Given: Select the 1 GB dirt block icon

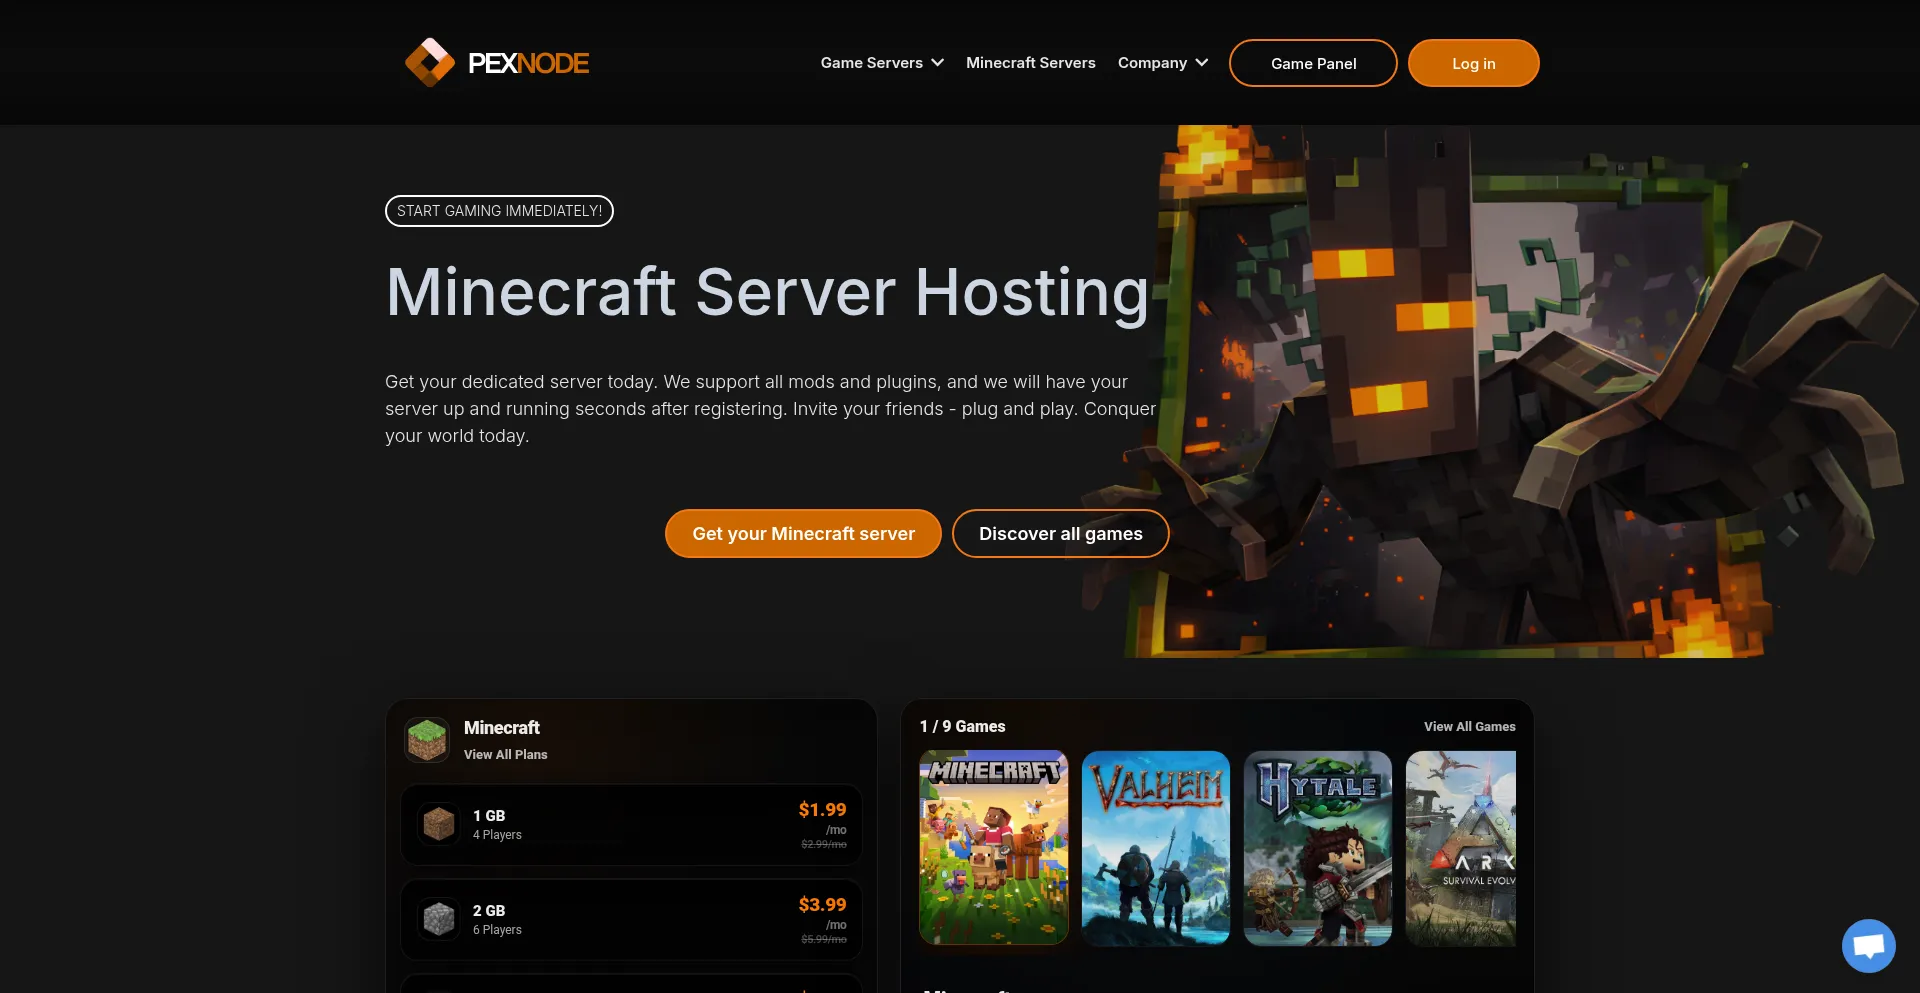Looking at the screenshot, I should 439,824.
